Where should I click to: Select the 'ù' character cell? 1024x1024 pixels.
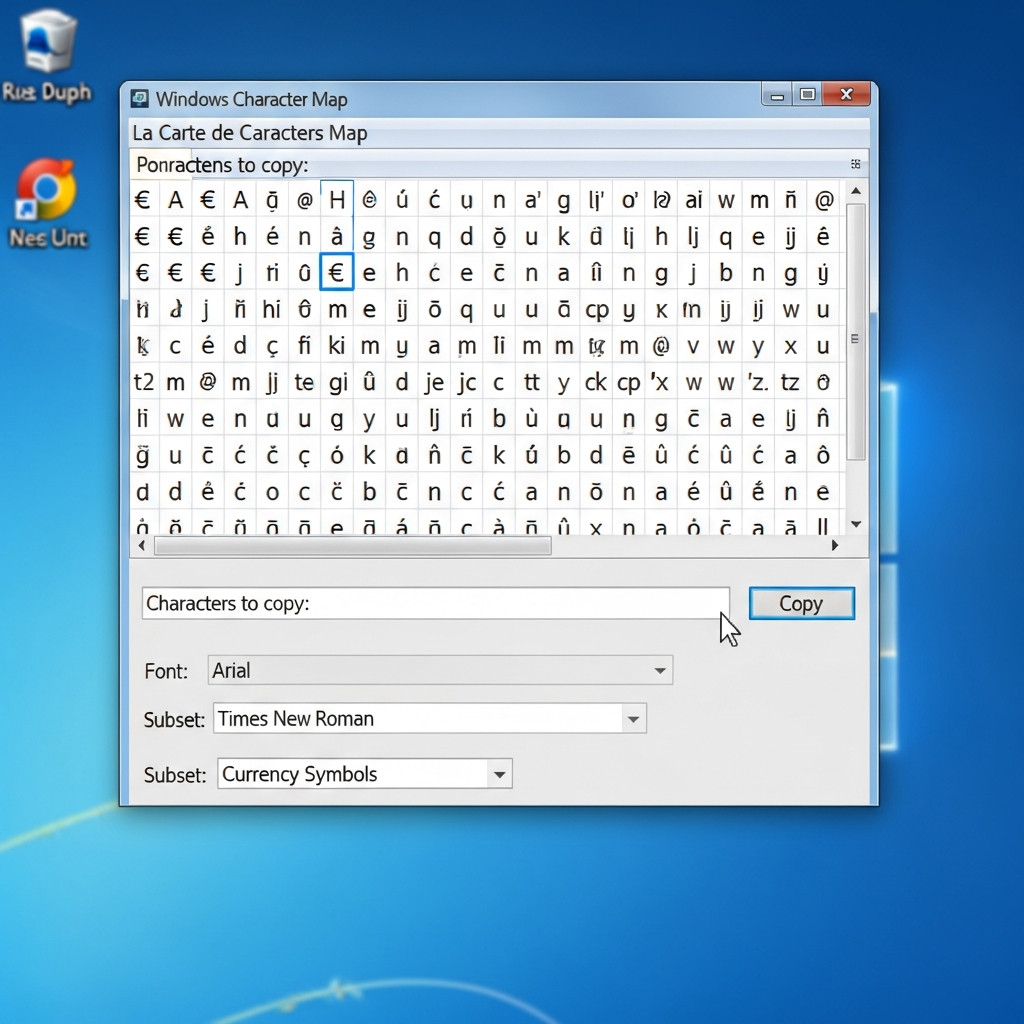(x=532, y=419)
